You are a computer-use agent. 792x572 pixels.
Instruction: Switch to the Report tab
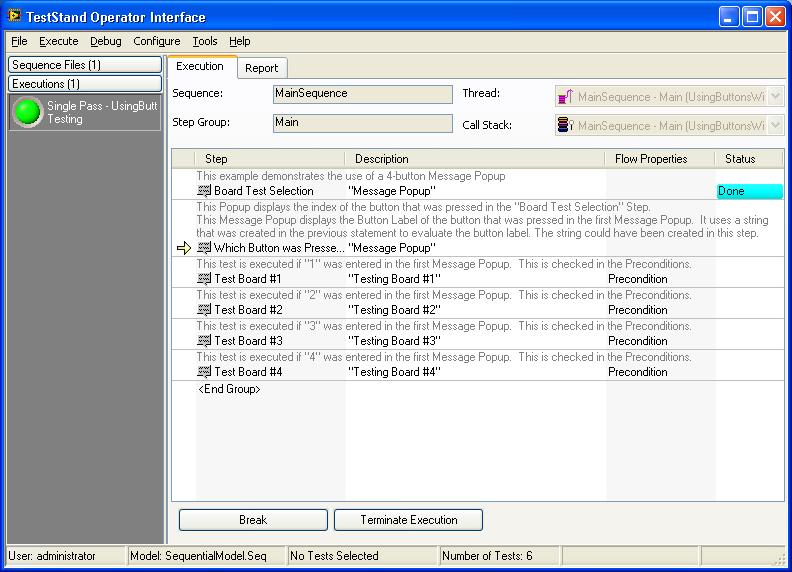coord(262,68)
